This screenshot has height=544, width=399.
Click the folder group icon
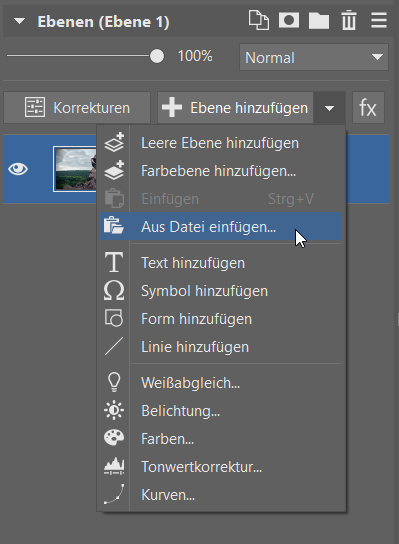tap(319, 21)
